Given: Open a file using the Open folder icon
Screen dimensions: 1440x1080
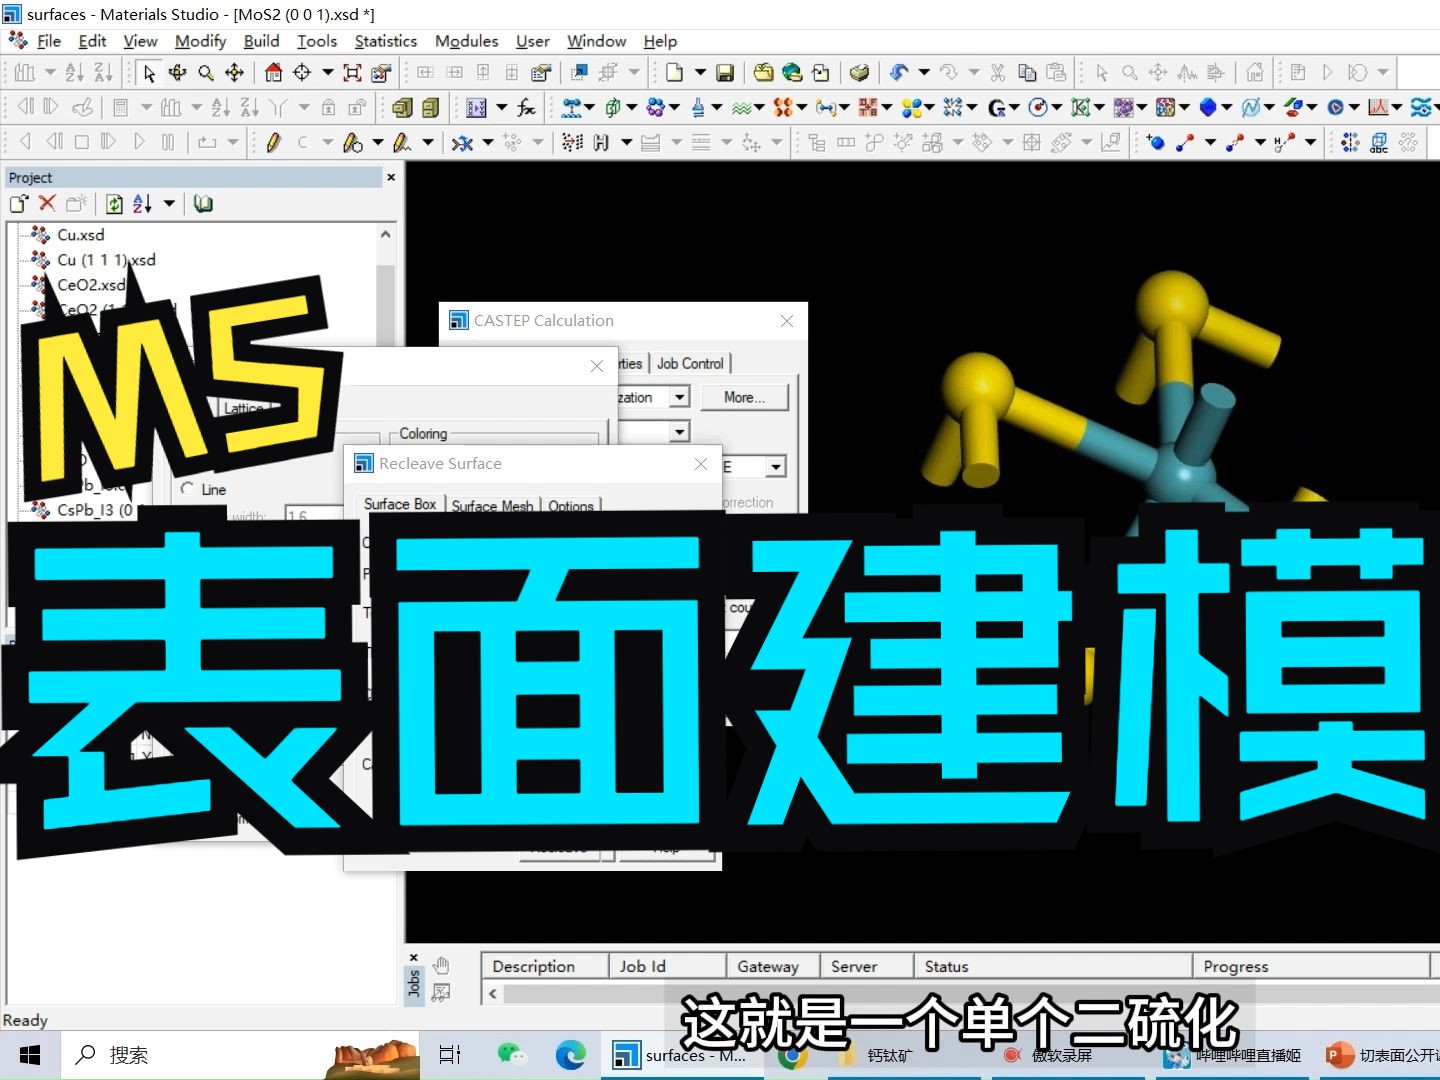Looking at the screenshot, I should pos(763,72).
